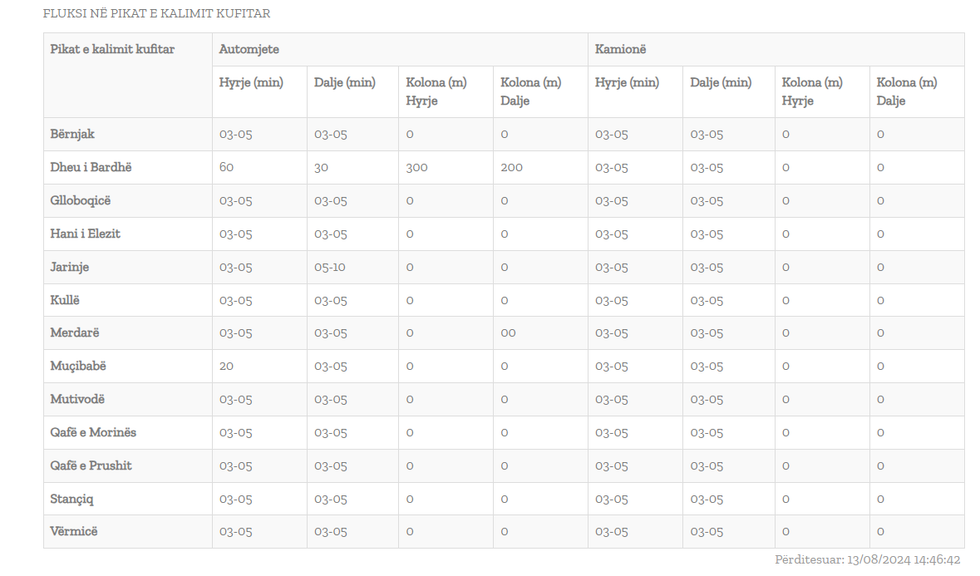Image resolution: width=980 pixels, height=576 pixels.
Task: Click the 60 entry time for Dheu i Bardhë
Action: [227, 167]
